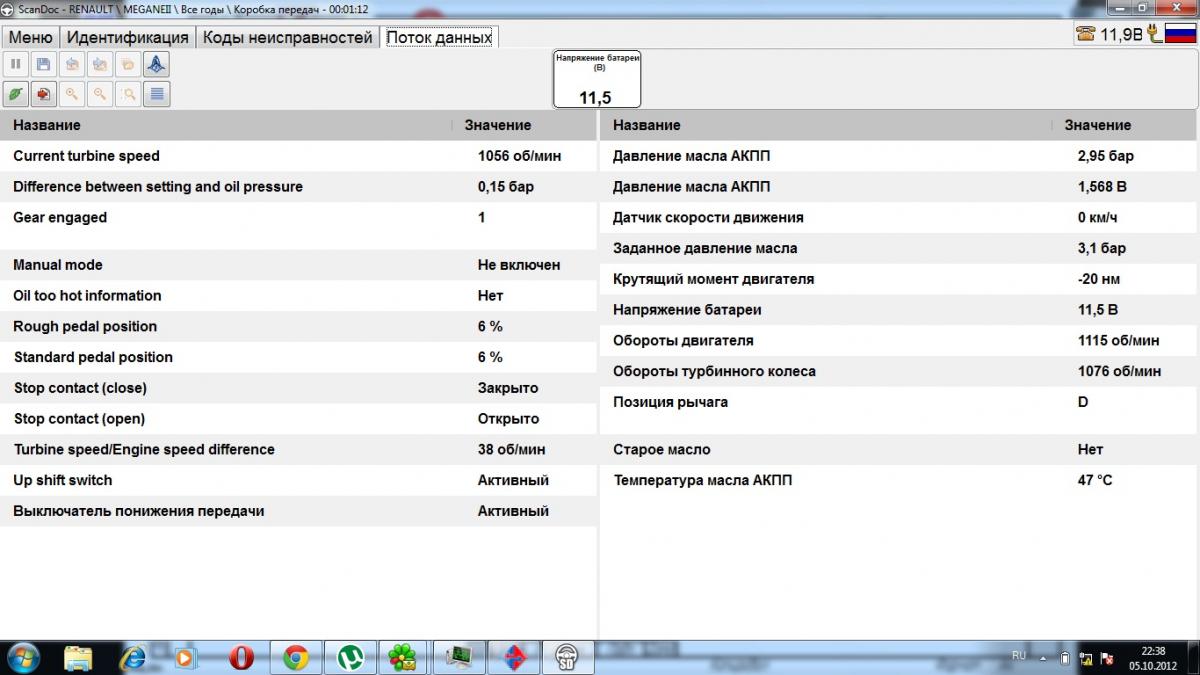Open ICQ green flower taskbar icon
1200x675 pixels.
tap(404, 657)
